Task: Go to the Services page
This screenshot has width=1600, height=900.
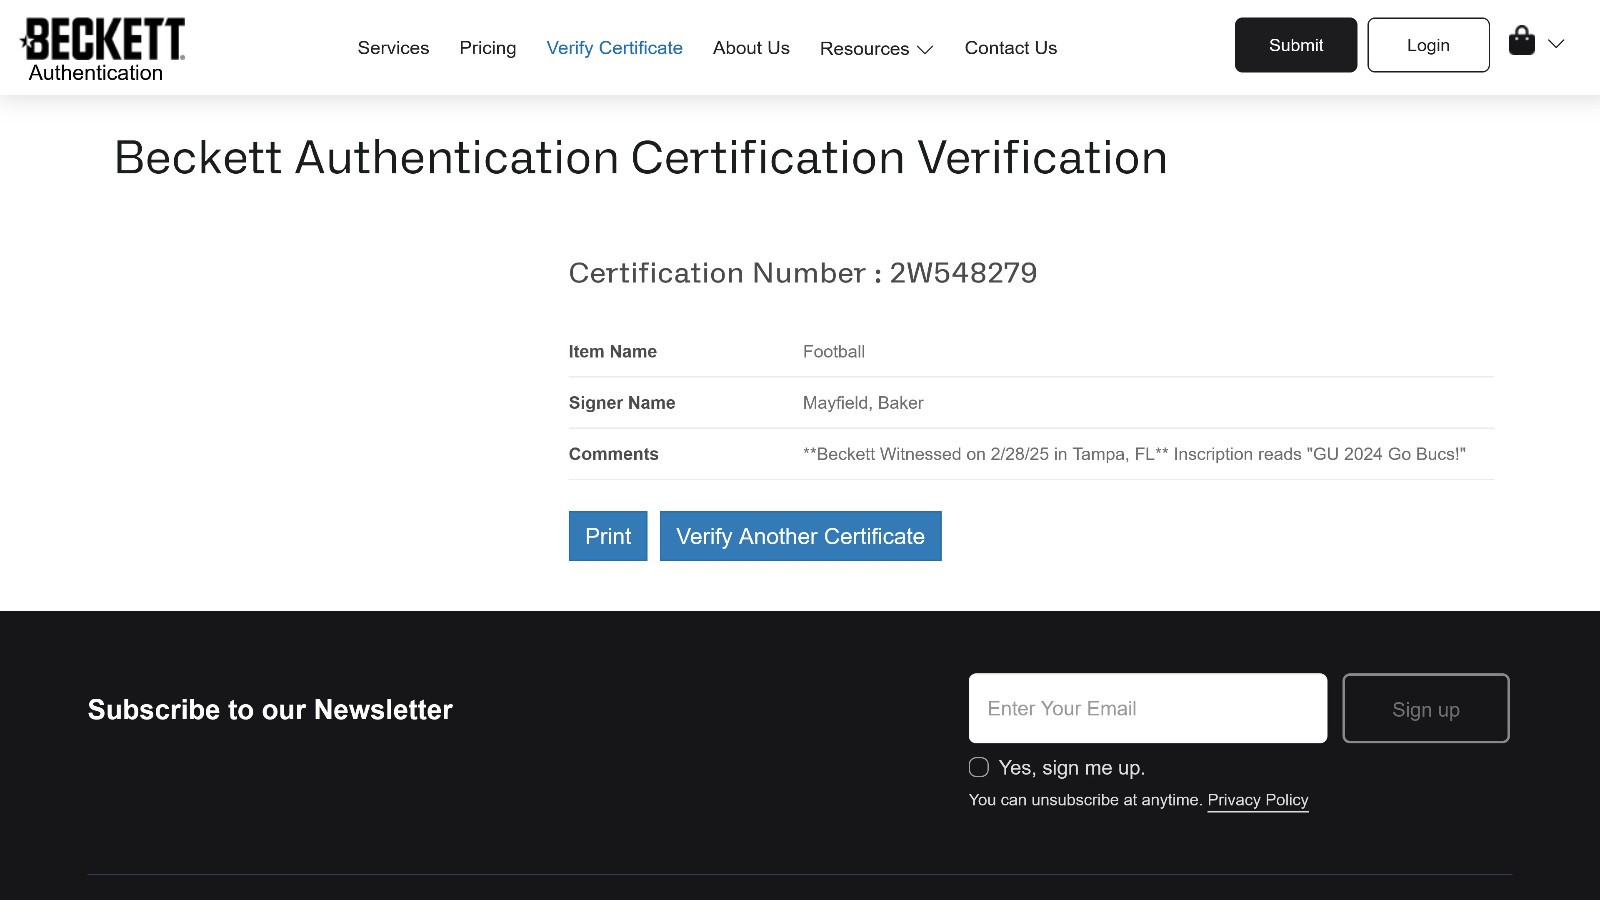Action: 393,48
